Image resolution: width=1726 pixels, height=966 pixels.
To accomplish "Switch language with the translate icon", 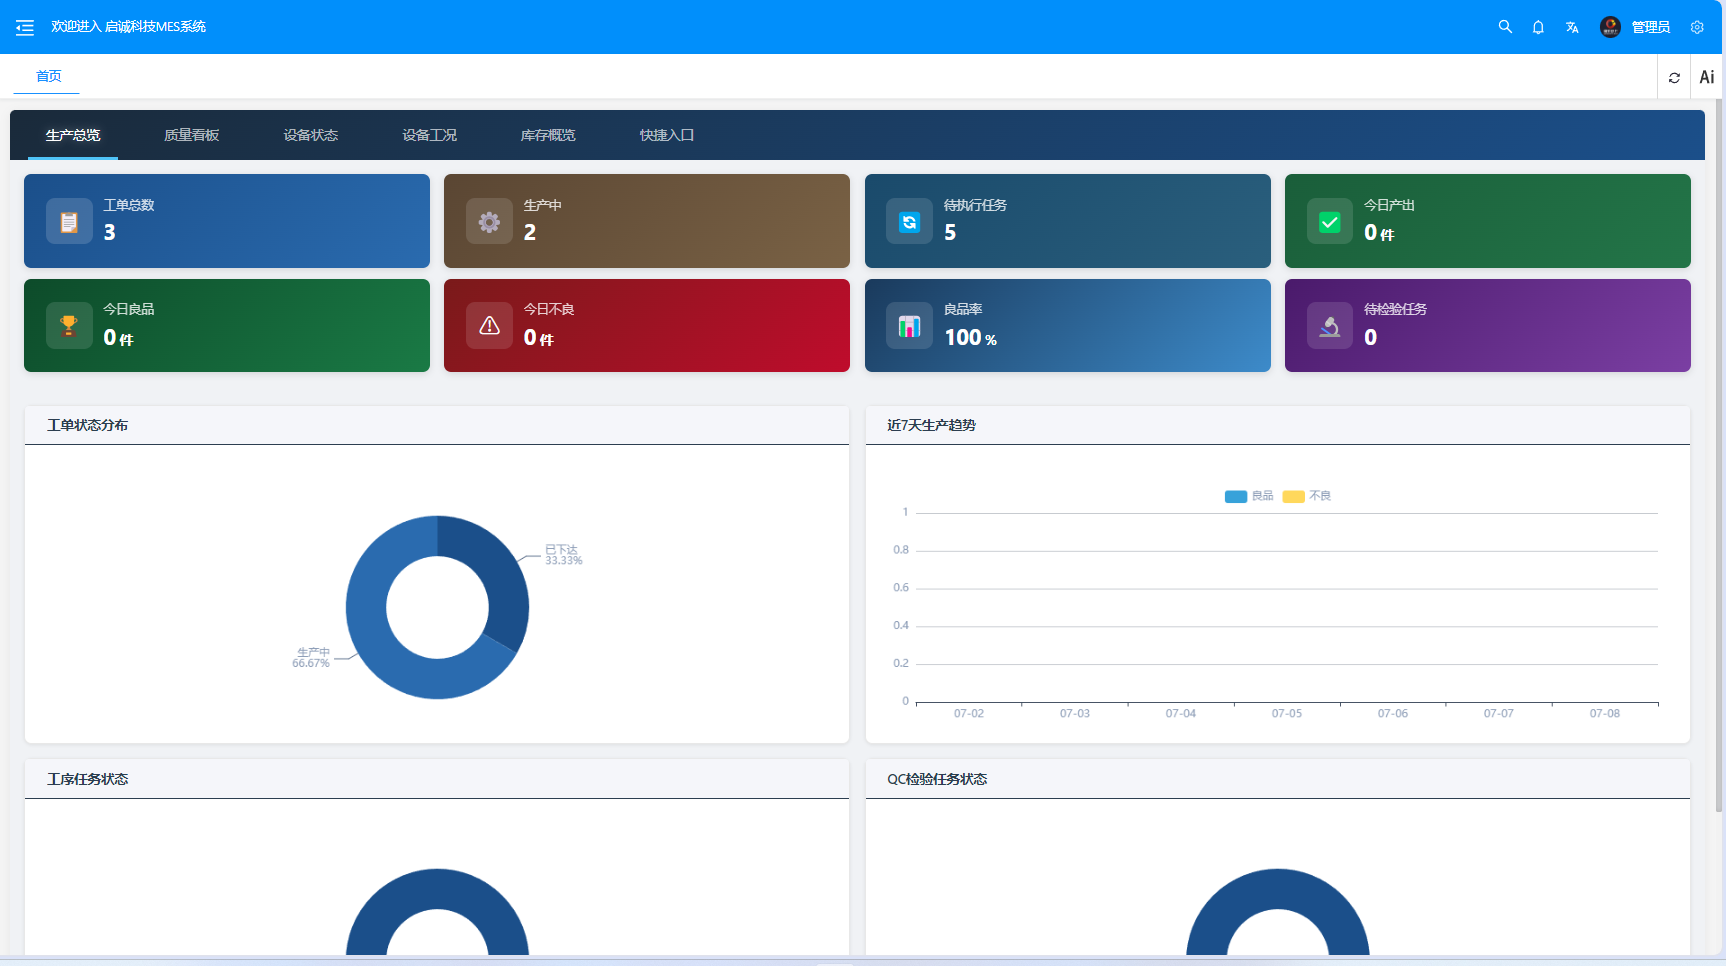I will pyautogui.click(x=1572, y=27).
